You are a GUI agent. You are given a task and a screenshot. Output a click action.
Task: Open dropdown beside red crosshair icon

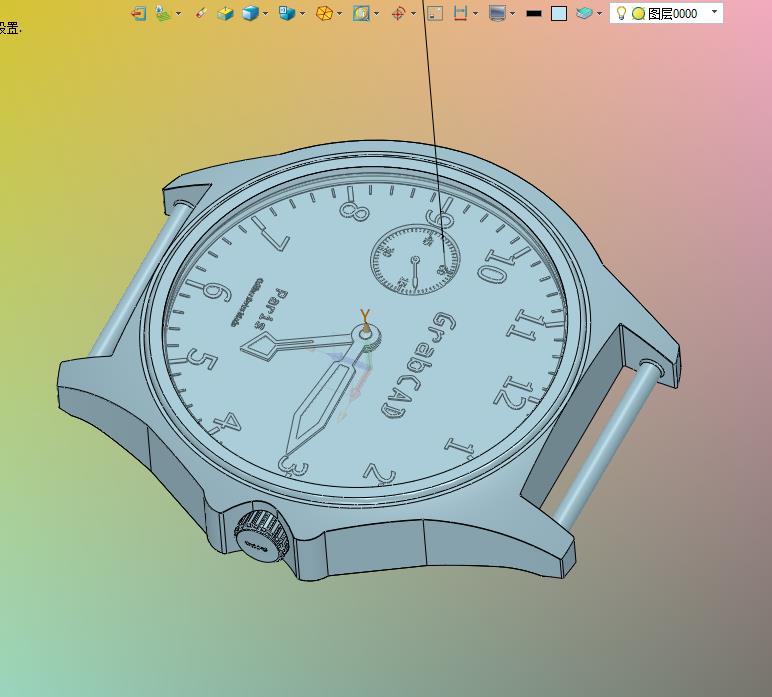click(413, 13)
